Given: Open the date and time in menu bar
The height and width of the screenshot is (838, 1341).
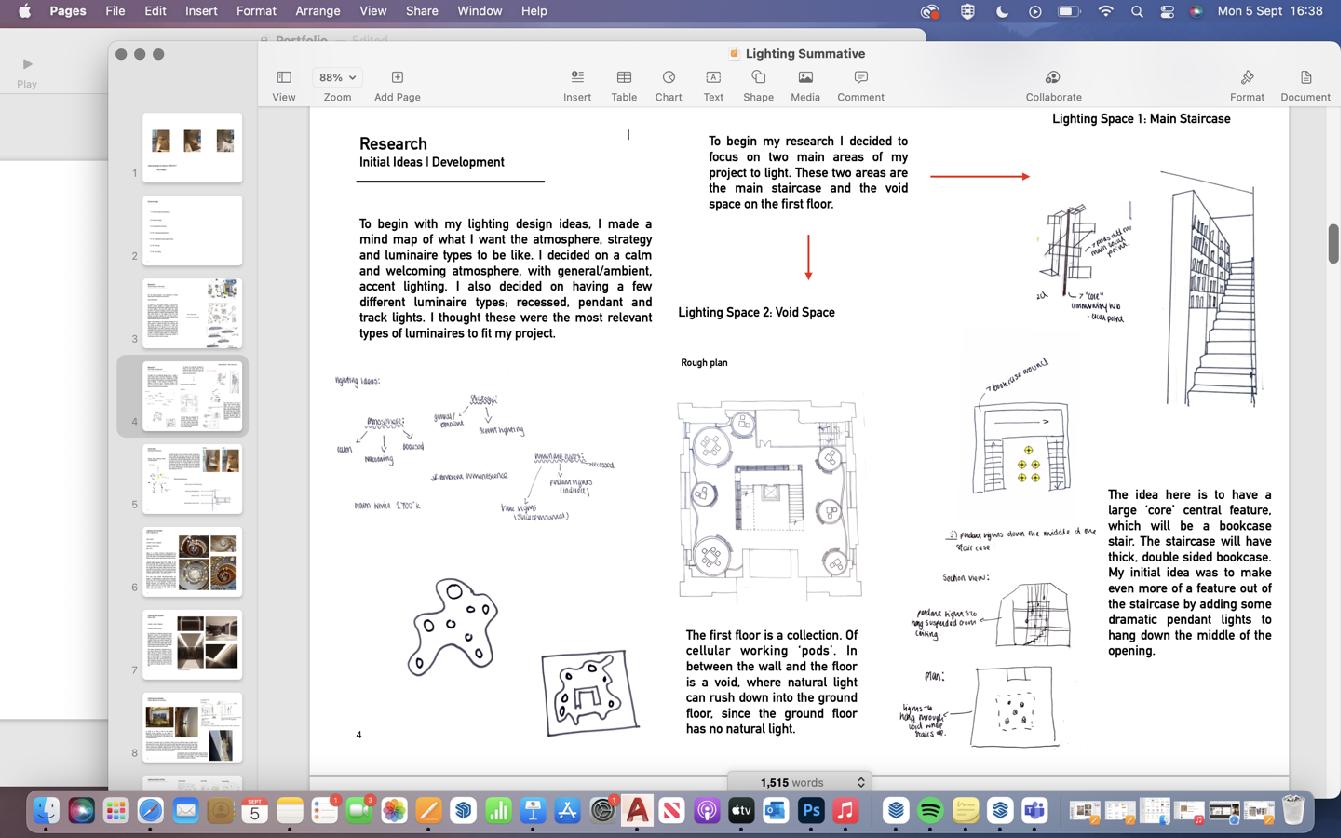Looking at the screenshot, I should (1270, 11).
